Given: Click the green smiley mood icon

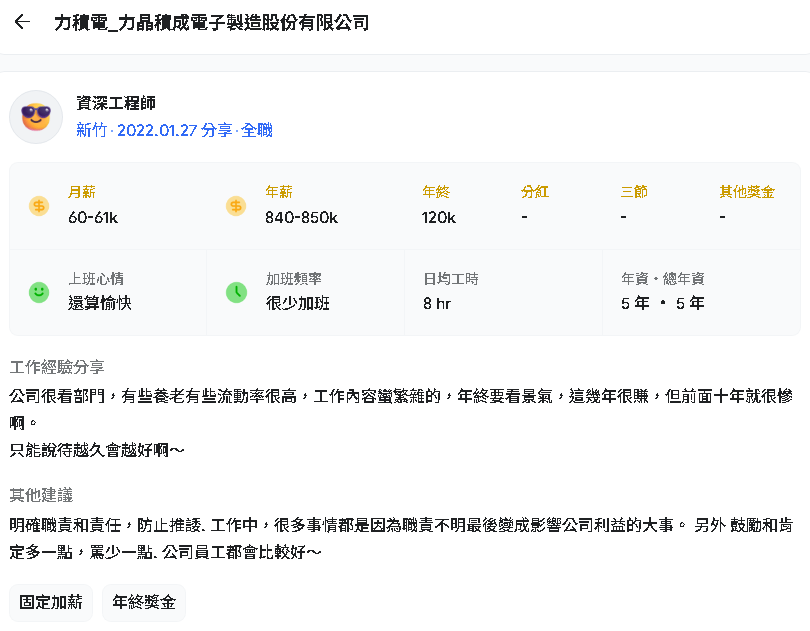Looking at the screenshot, I should pyautogui.click(x=39, y=293).
